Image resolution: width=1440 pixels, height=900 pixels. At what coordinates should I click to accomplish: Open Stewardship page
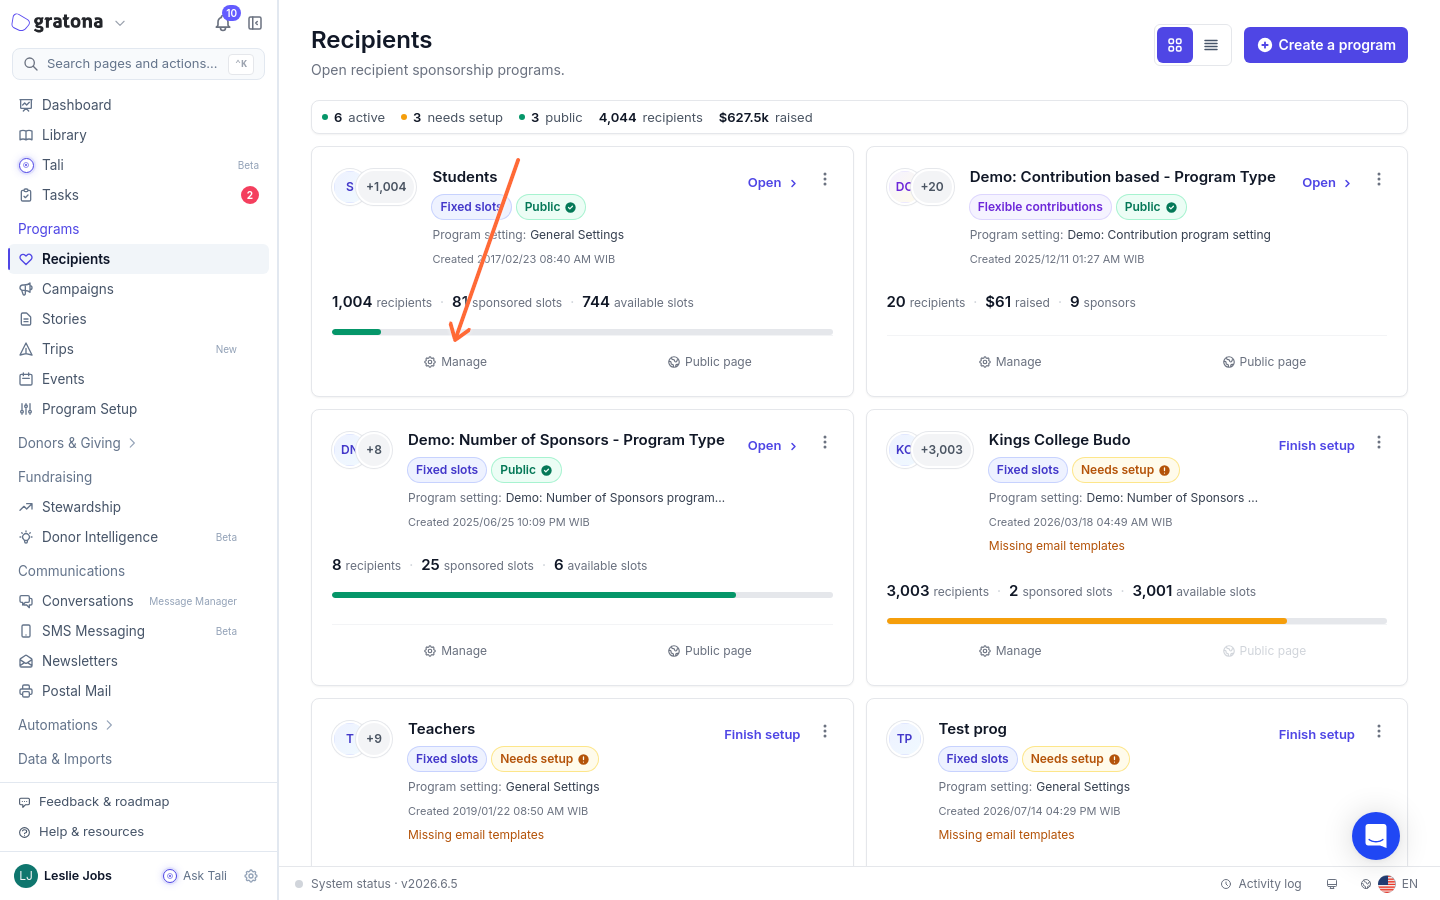[138, 507]
